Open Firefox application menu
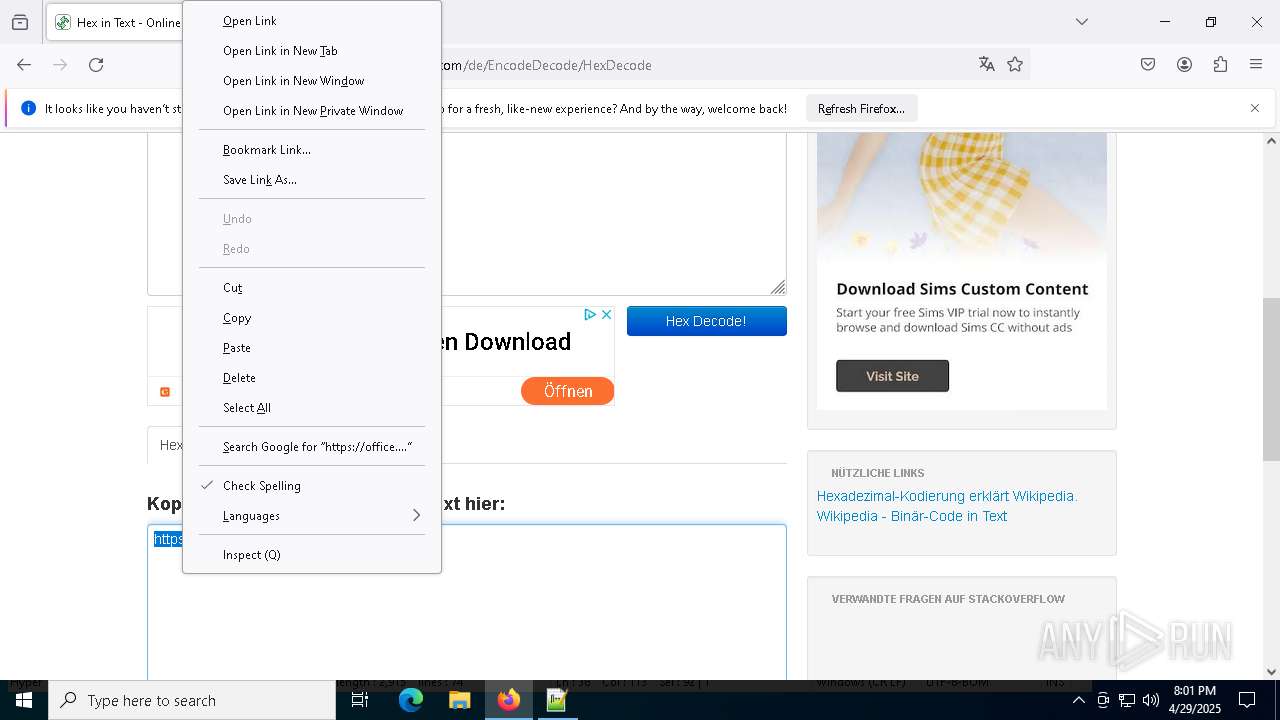This screenshot has height=720, width=1280. pyautogui.click(x=1256, y=65)
